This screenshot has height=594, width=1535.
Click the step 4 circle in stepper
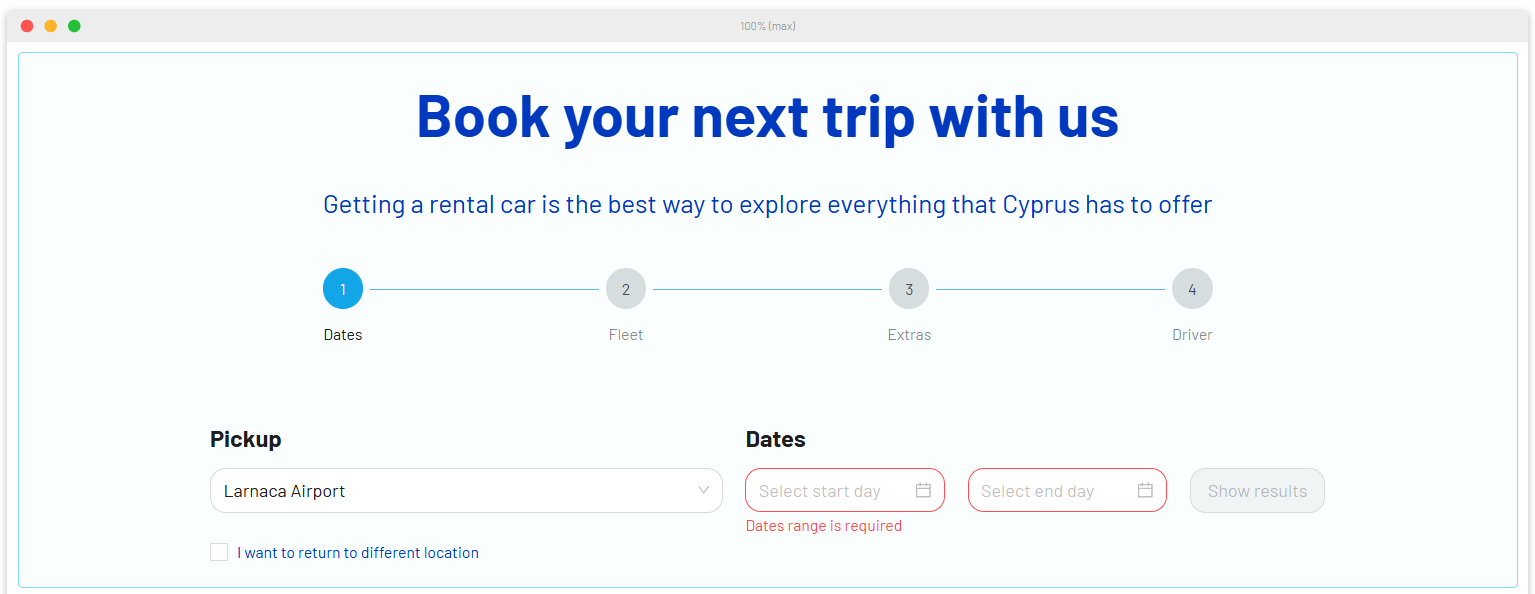point(1192,289)
